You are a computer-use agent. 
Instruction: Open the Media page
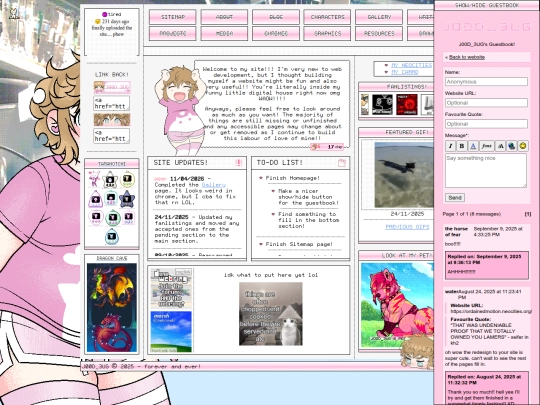(224, 33)
